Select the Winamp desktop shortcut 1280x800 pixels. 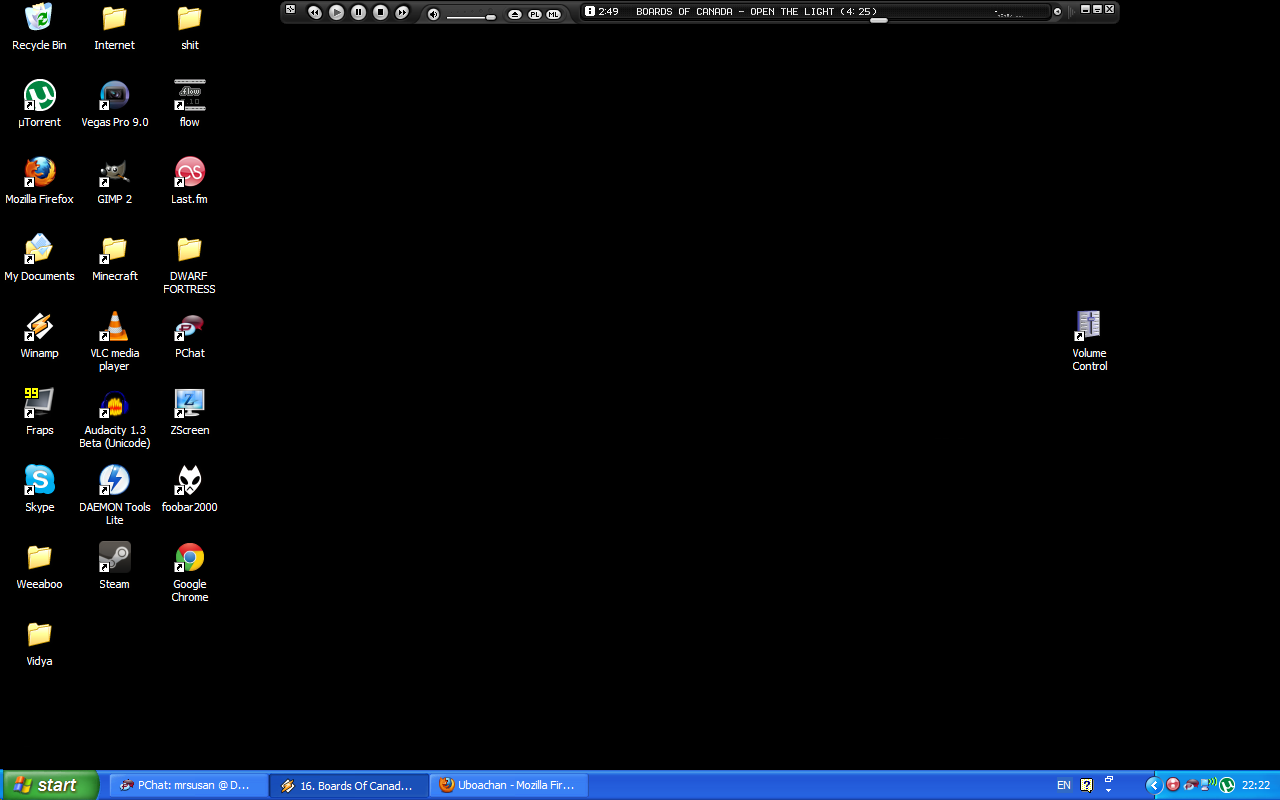[39, 335]
